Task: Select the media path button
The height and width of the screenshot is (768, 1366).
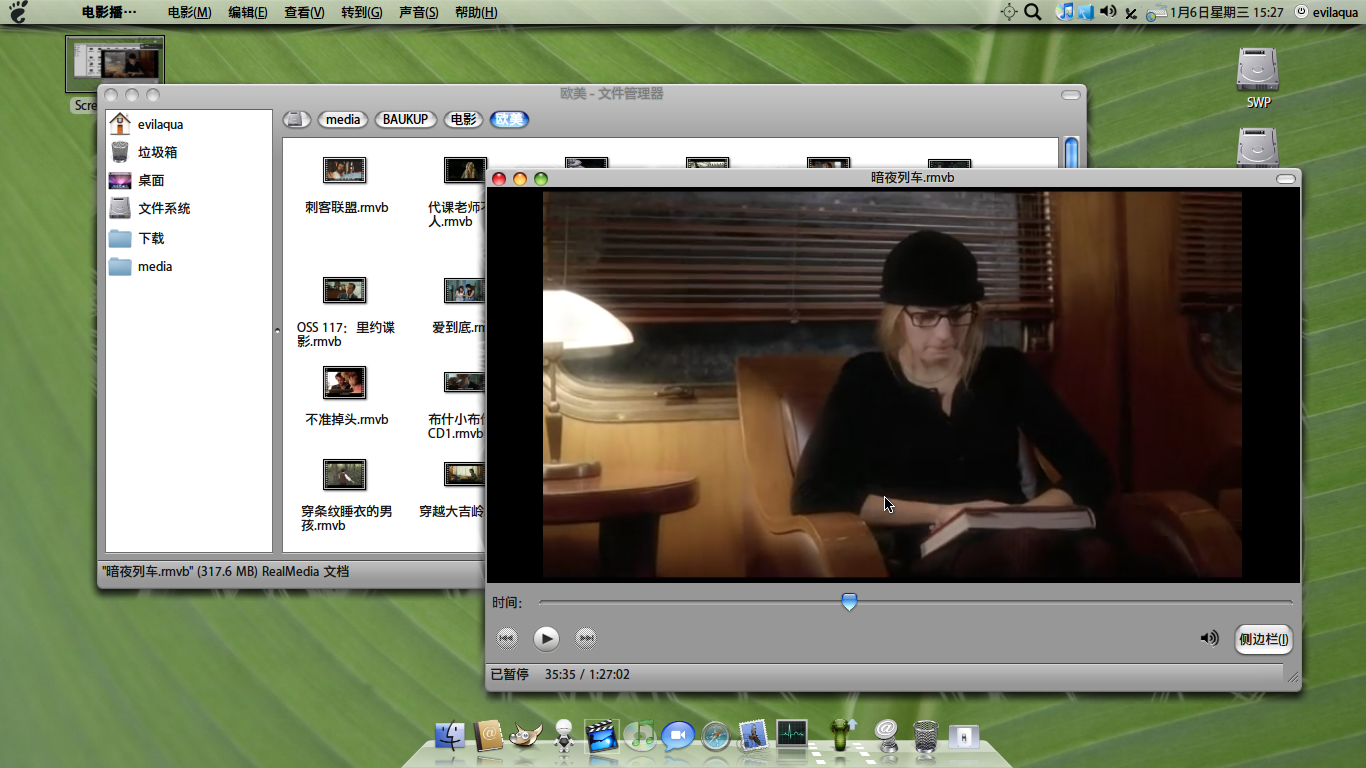Action: coord(343,119)
